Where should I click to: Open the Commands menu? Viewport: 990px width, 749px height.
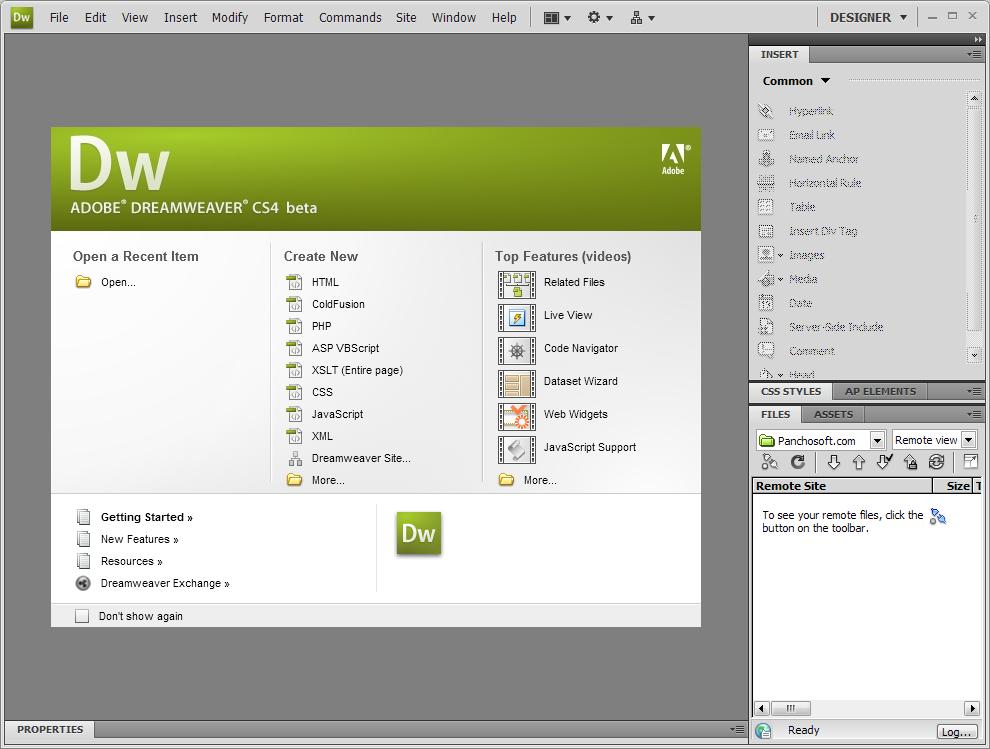pos(350,18)
